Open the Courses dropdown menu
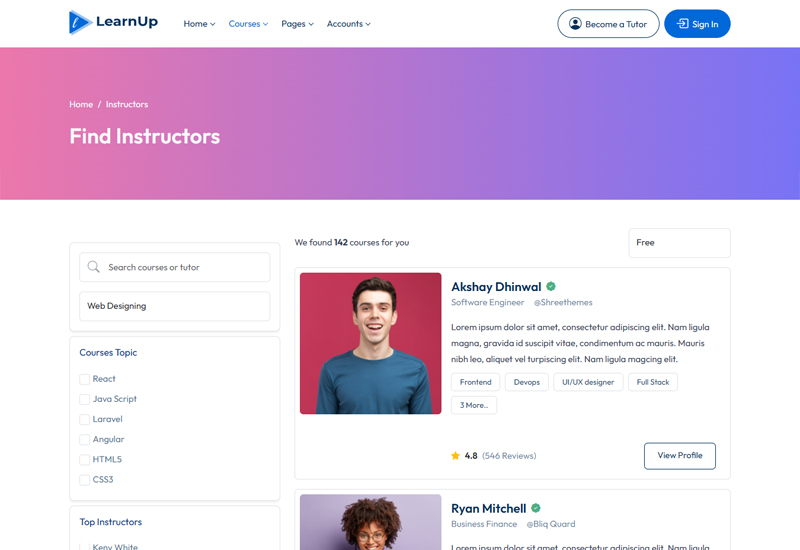Viewport: 800px width, 550px height. pyautogui.click(x=248, y=24)
